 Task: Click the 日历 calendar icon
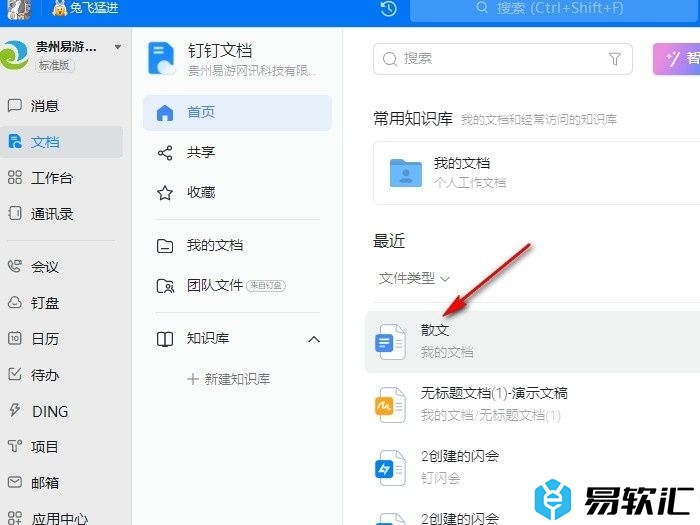click(15, 338)
